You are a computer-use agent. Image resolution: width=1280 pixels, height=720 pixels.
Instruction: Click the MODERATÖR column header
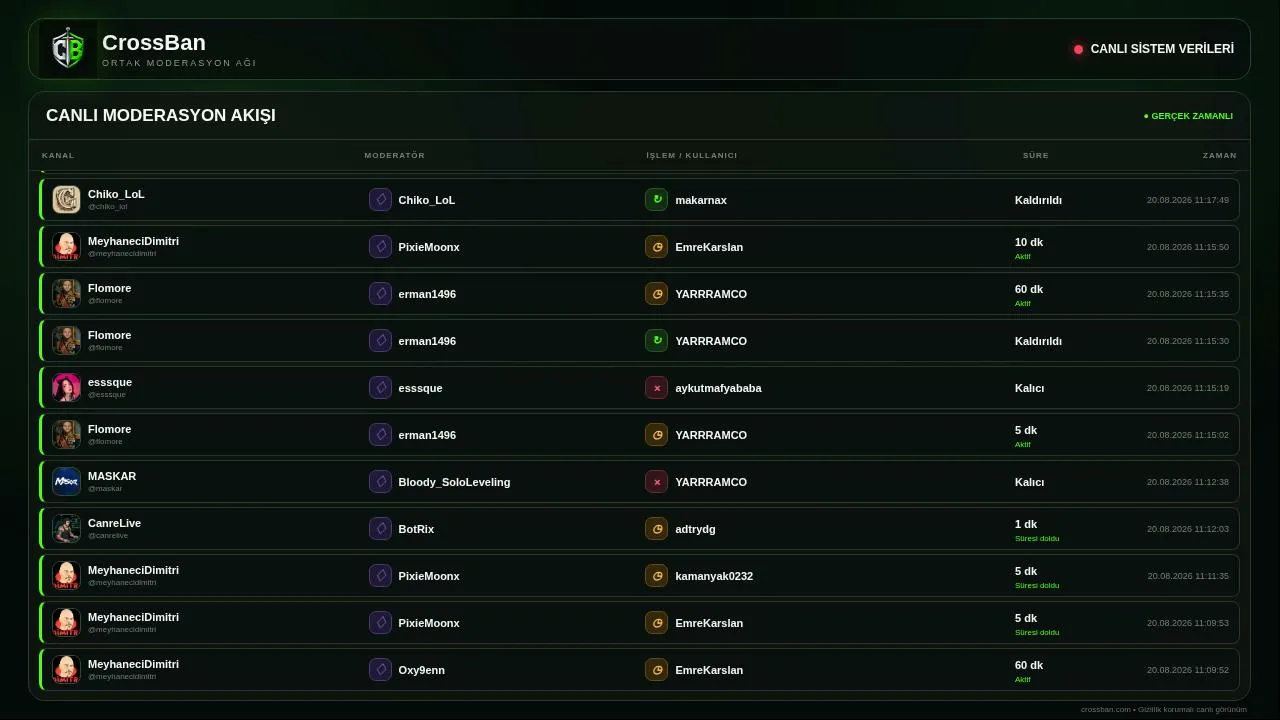(395, 155)
